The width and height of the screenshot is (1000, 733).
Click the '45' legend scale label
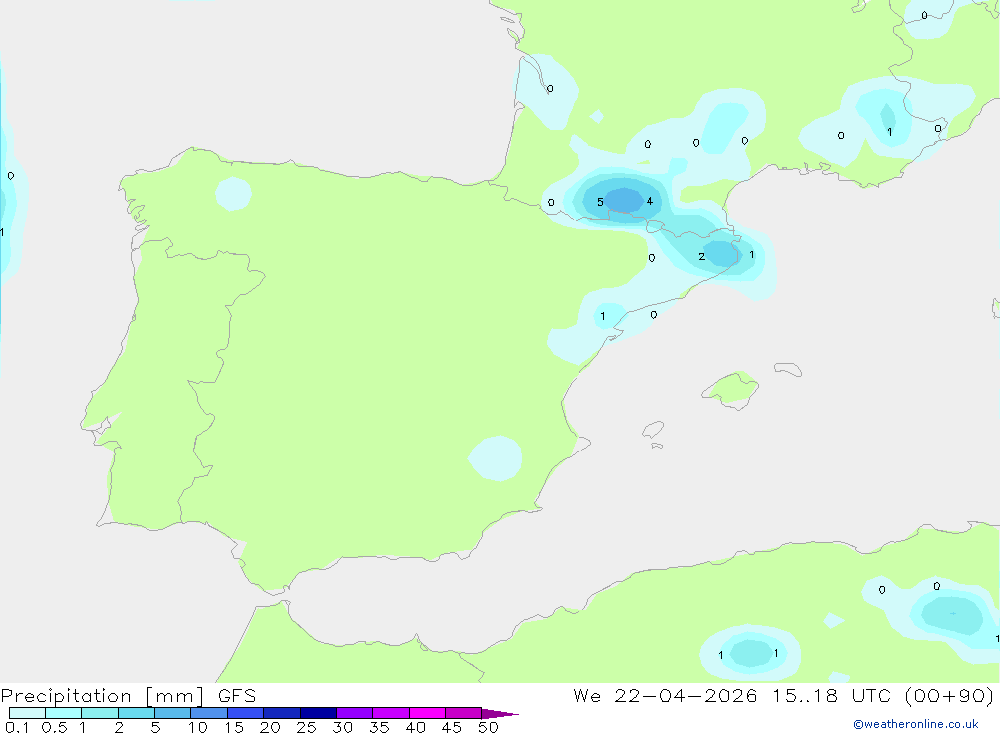(x=452, y=727)
